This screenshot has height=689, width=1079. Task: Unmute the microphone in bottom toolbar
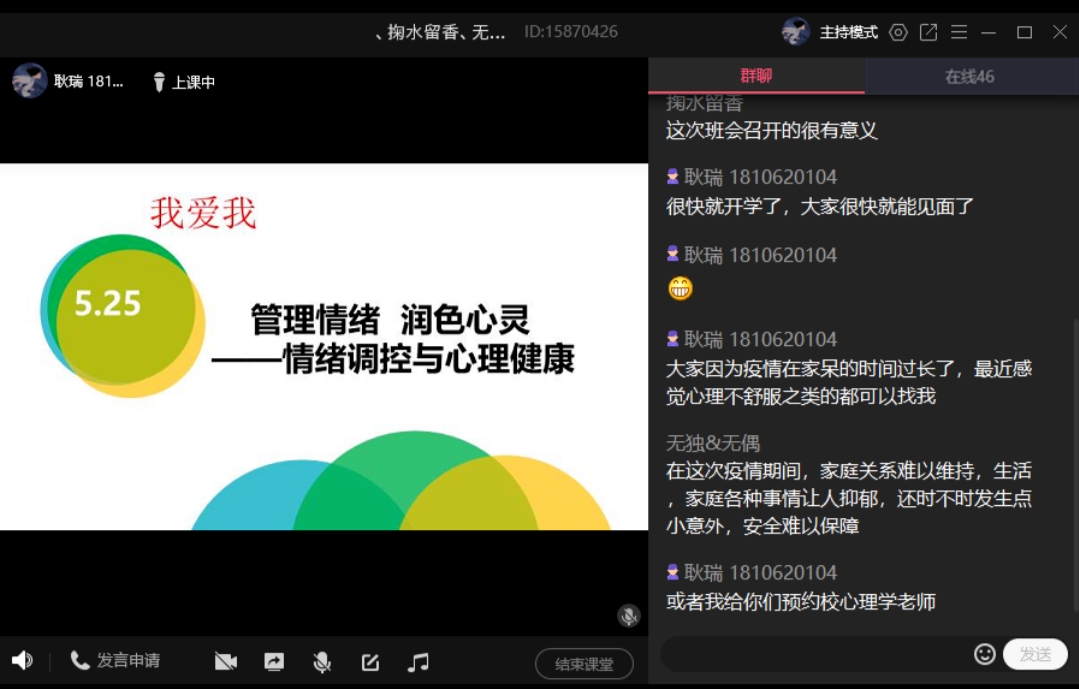(322, 662)
